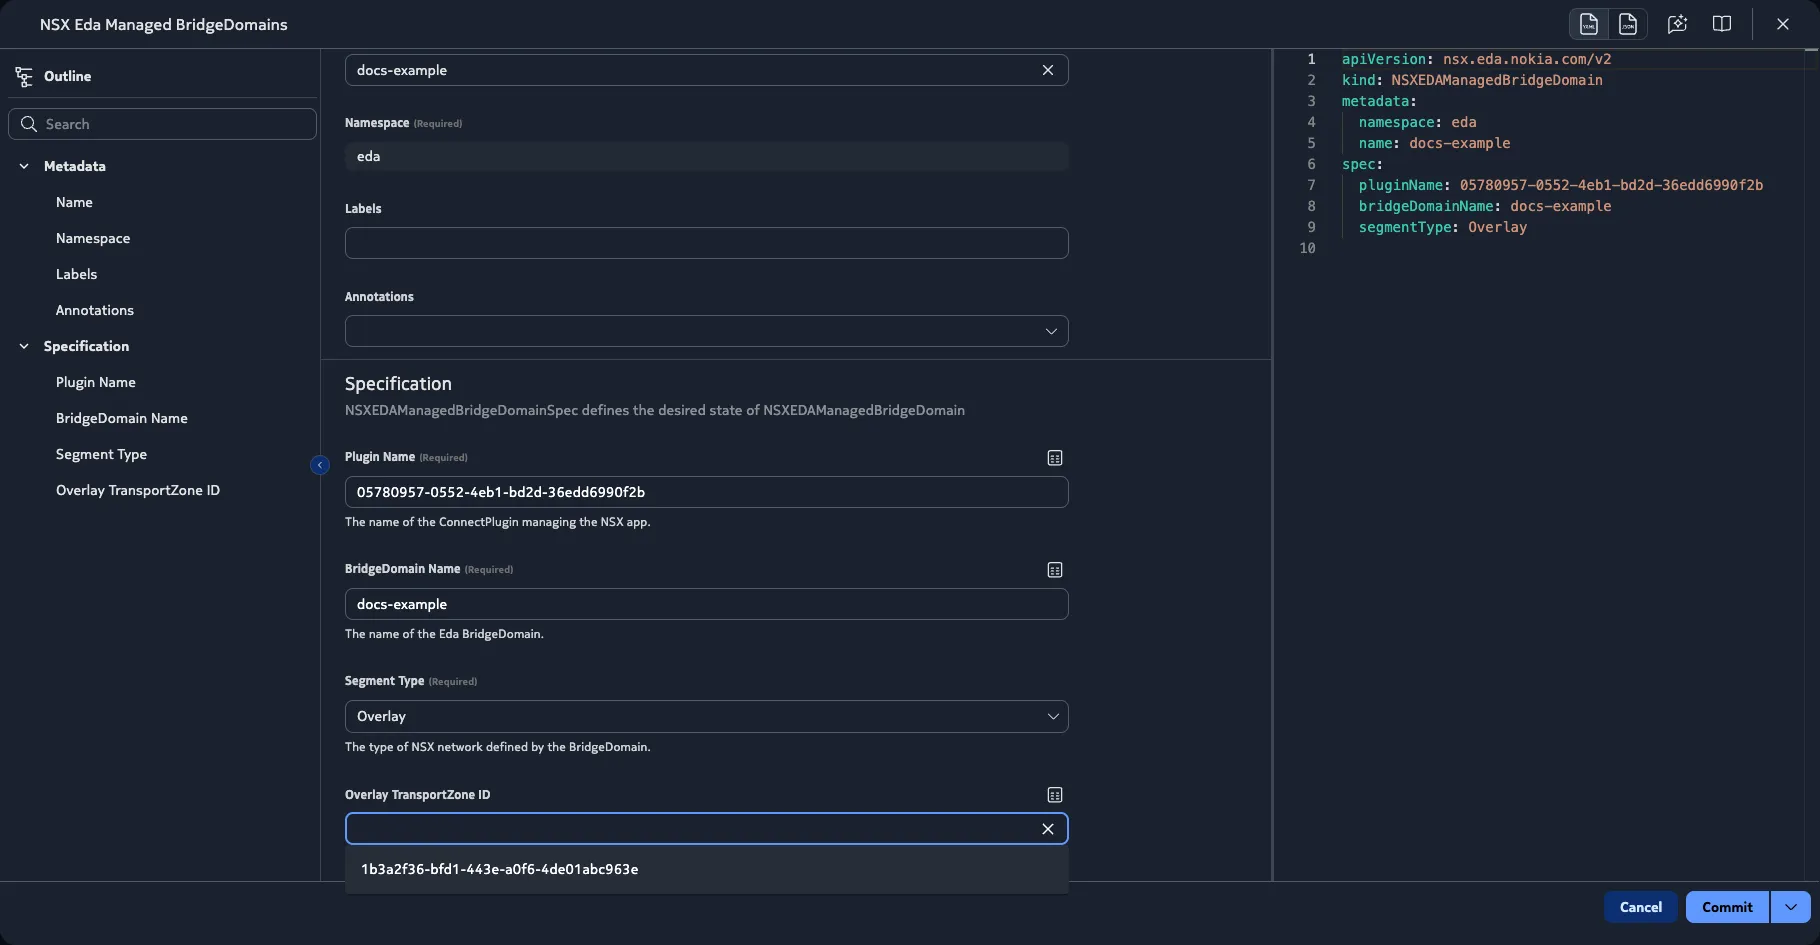Screen dimensions: 1820x945
Task: Click the Commit button
Action: (x=1727, y=907)
